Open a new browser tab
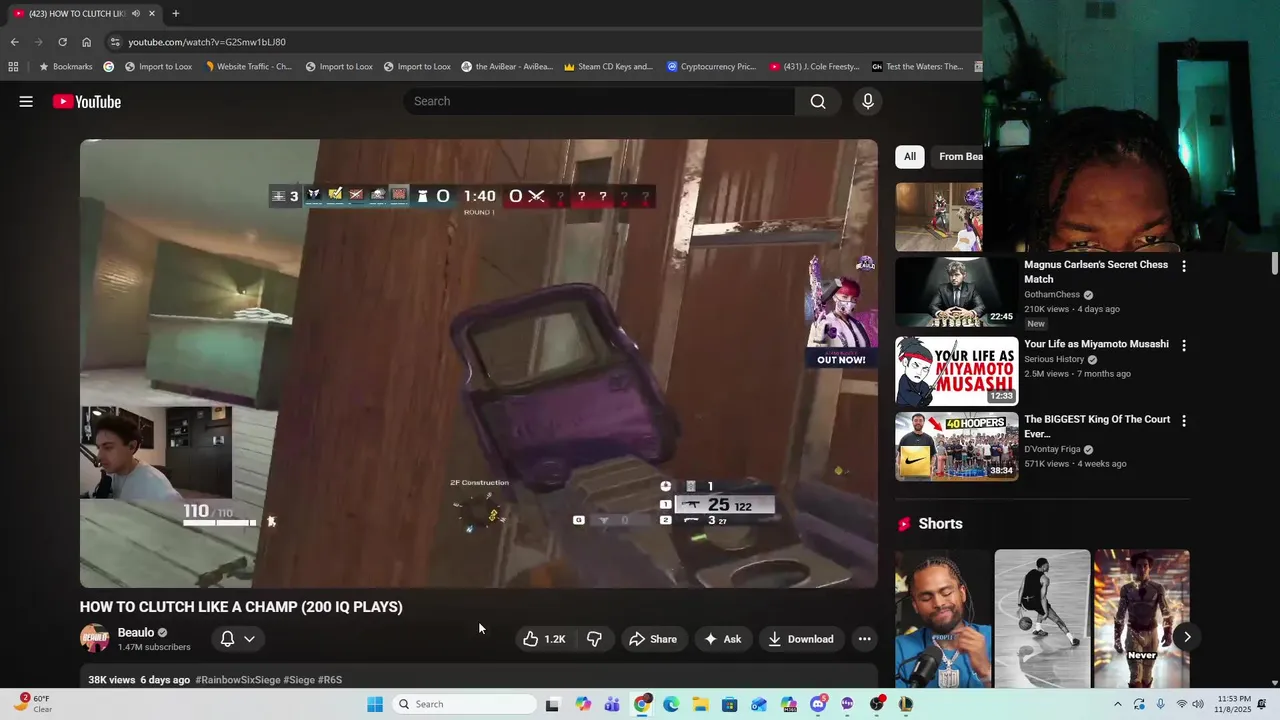 [x=175, y=13]
